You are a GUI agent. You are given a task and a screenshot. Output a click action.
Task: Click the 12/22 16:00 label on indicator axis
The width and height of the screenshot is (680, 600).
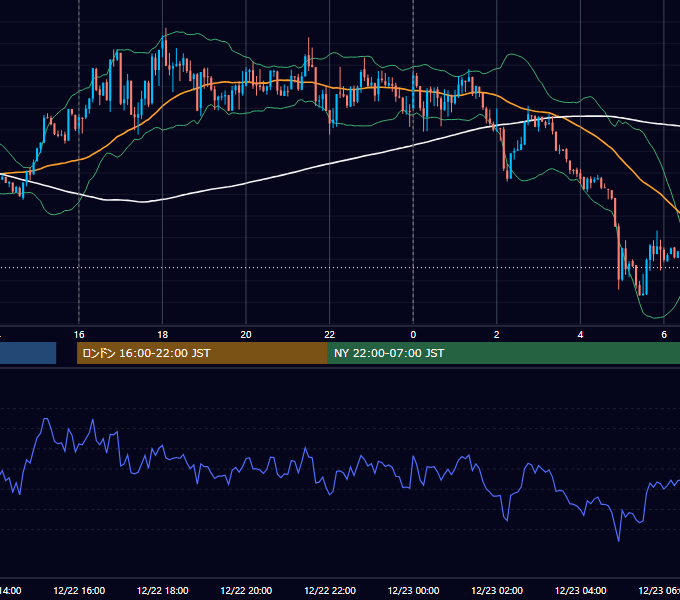pos(79,590)
